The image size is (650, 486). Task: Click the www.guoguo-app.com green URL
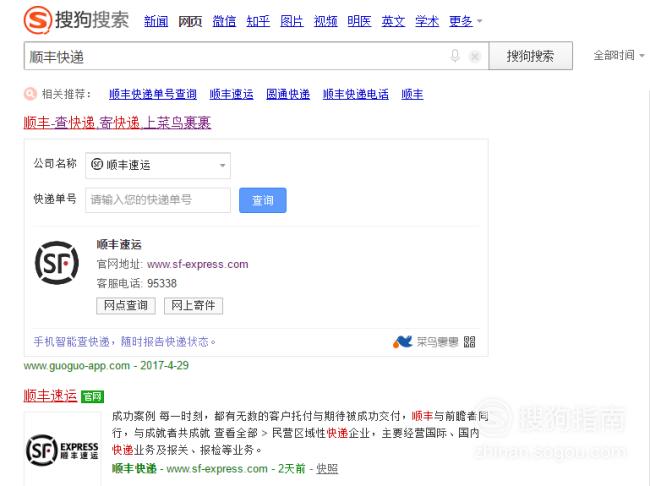77,365
